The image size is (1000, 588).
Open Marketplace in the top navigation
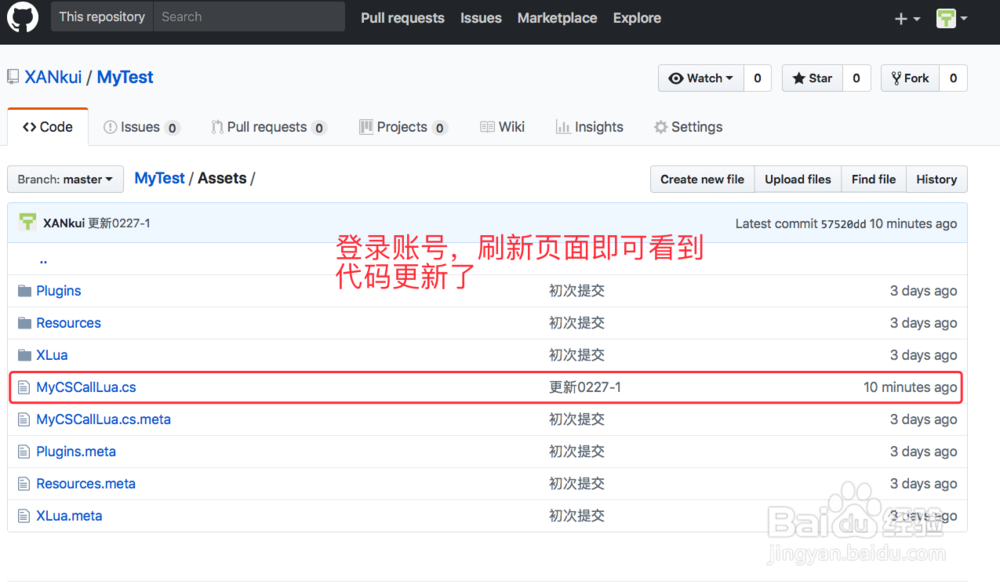point(557,18)
